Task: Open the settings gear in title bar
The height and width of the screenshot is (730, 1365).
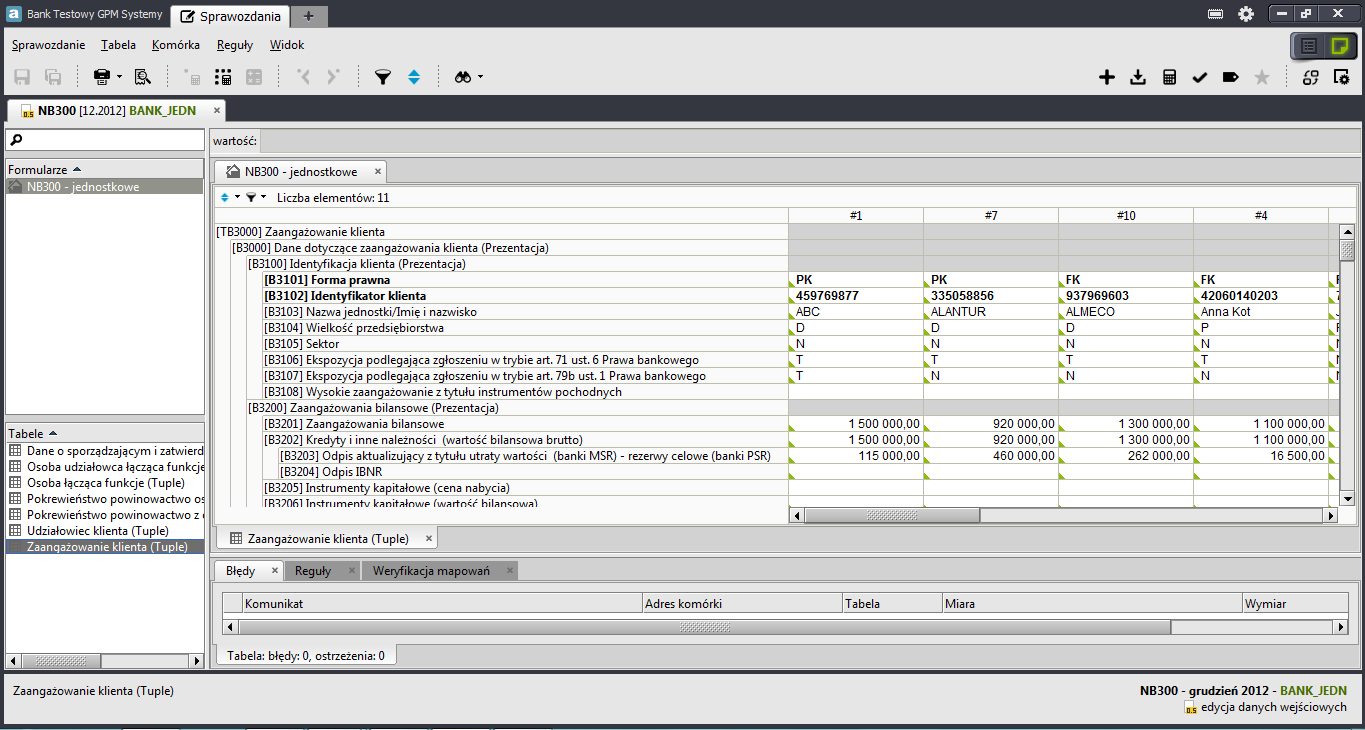Action: tap(1246, 14)
